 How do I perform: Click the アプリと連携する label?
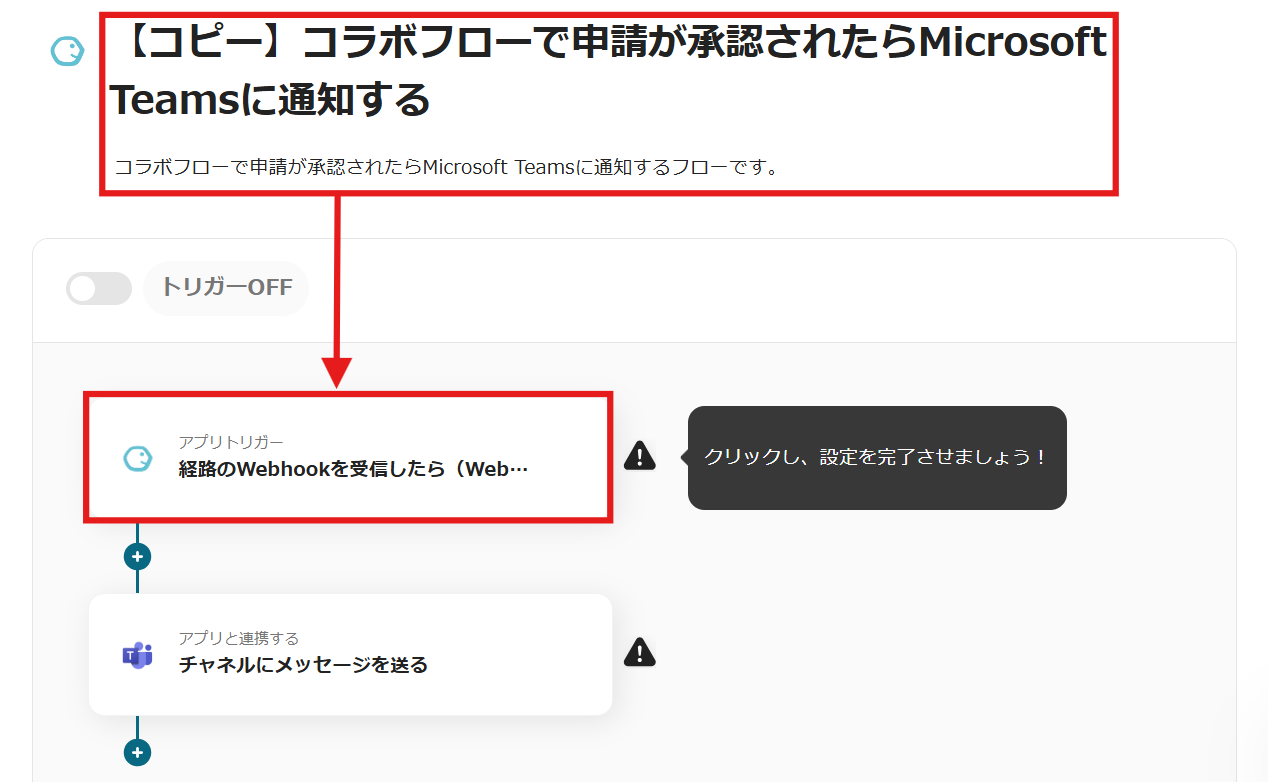click(x=239, y=638)
